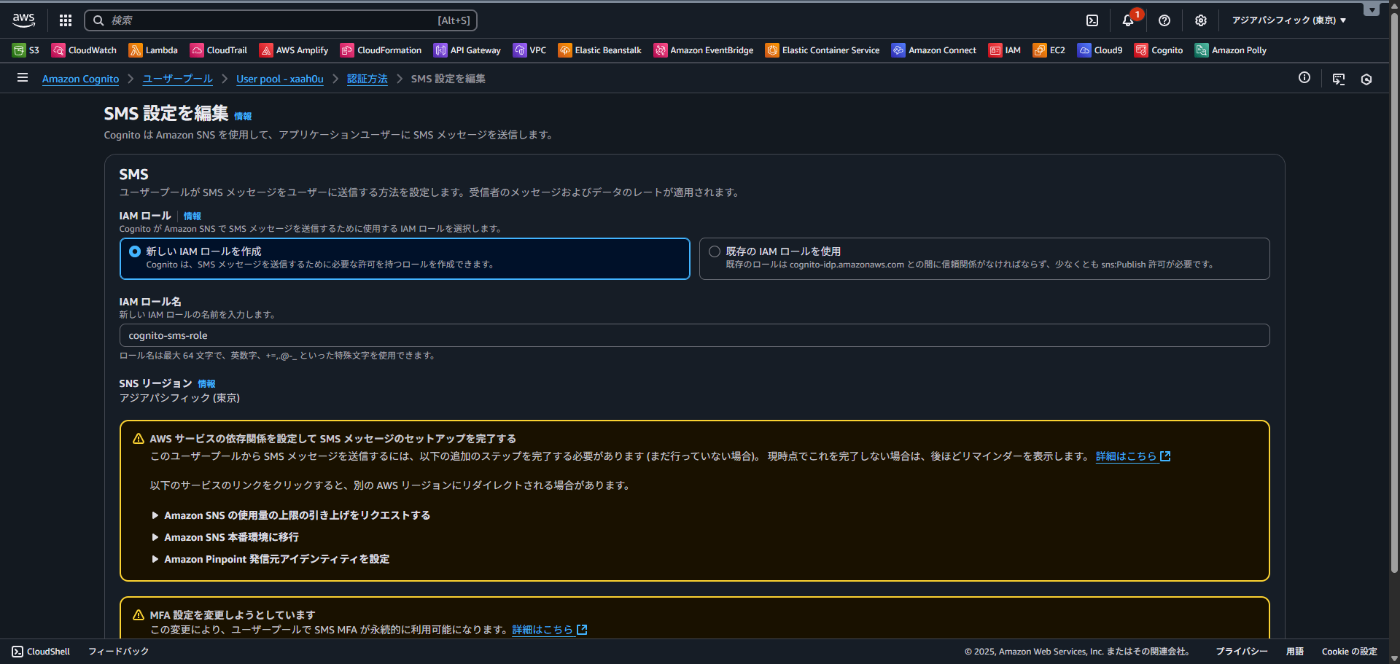Open Amazon EventBridge bookmark shortcut

point(704,50)
